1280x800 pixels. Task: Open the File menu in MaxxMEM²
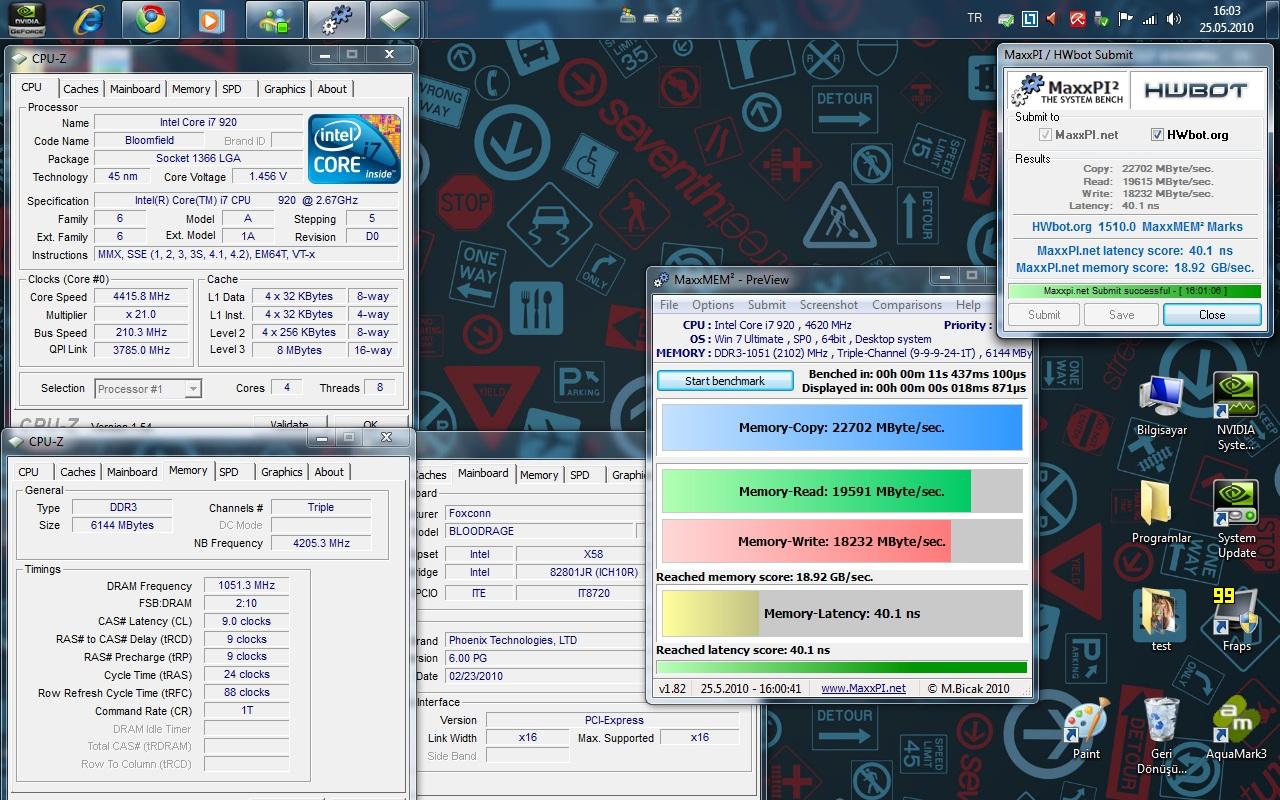(x=669, y=305)
